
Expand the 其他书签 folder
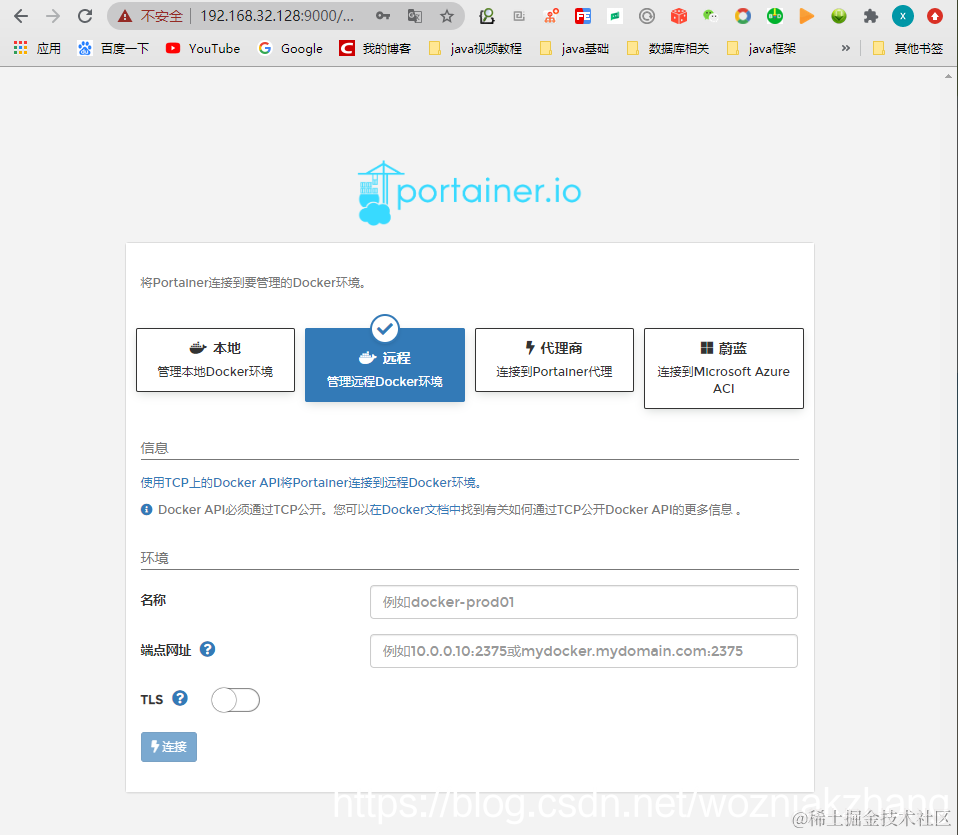(x=908, y=48)
